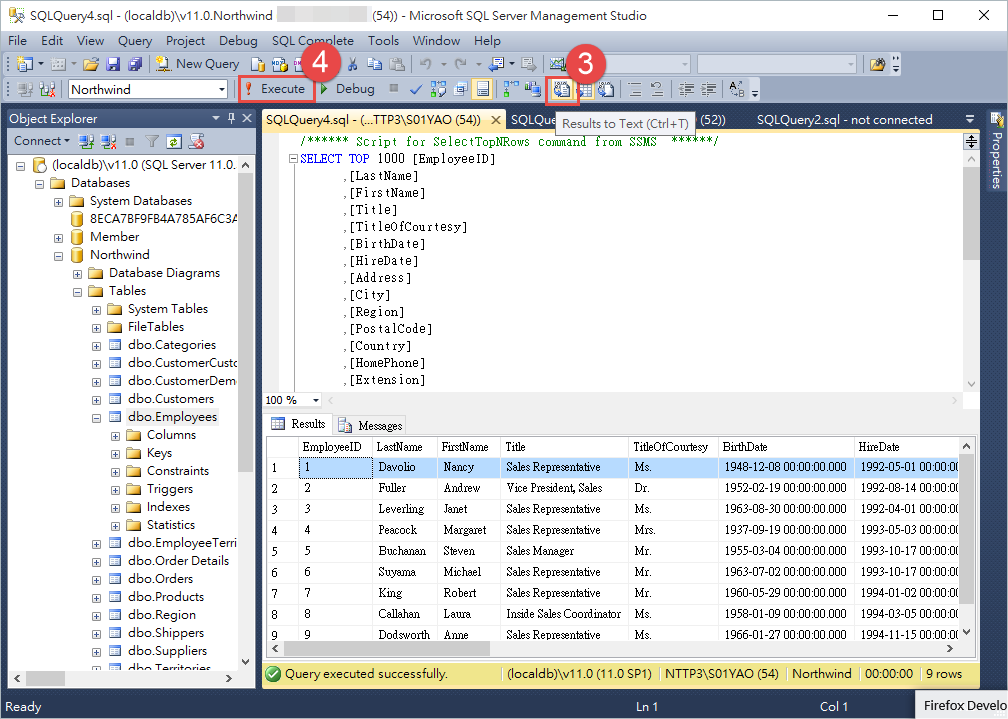
Task: Click the Results to File icon
Action: pos(607,89)
